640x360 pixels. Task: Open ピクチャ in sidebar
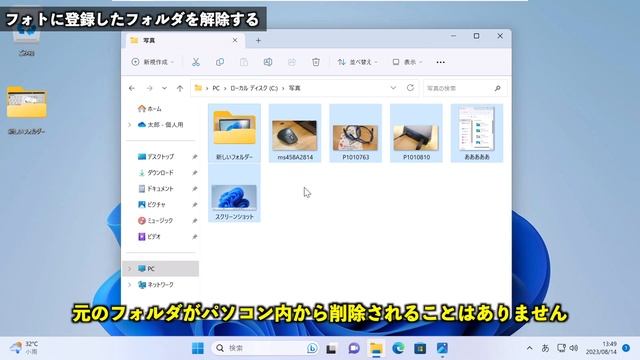click(152, 204)
